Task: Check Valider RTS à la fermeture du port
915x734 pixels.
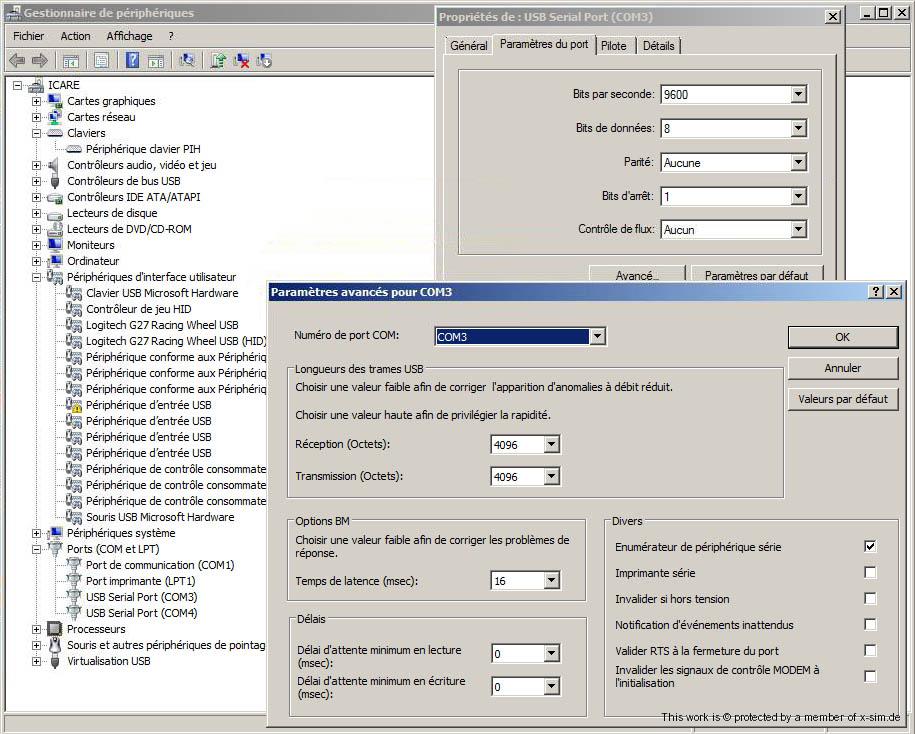Action: [870, 651]
